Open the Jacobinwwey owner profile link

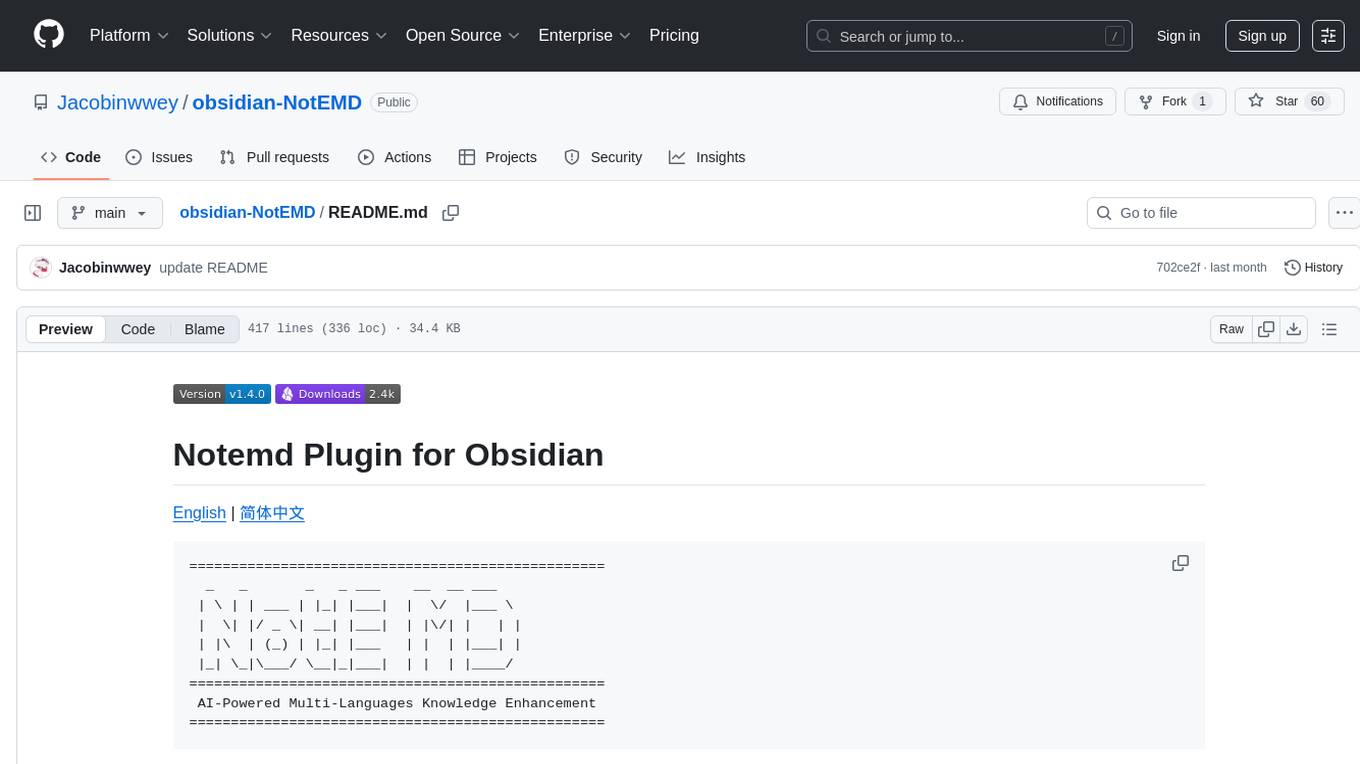click(117, 102)
